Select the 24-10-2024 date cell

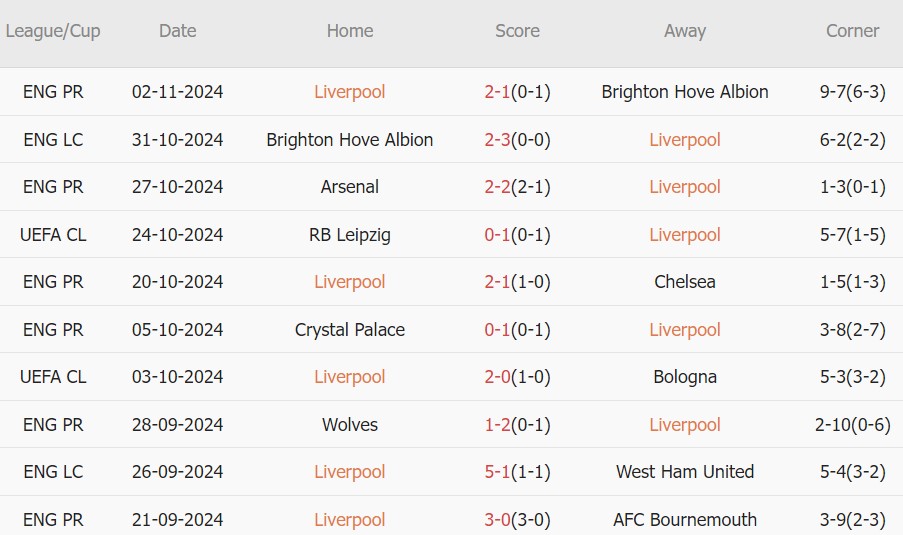click(x=178, y=235)
